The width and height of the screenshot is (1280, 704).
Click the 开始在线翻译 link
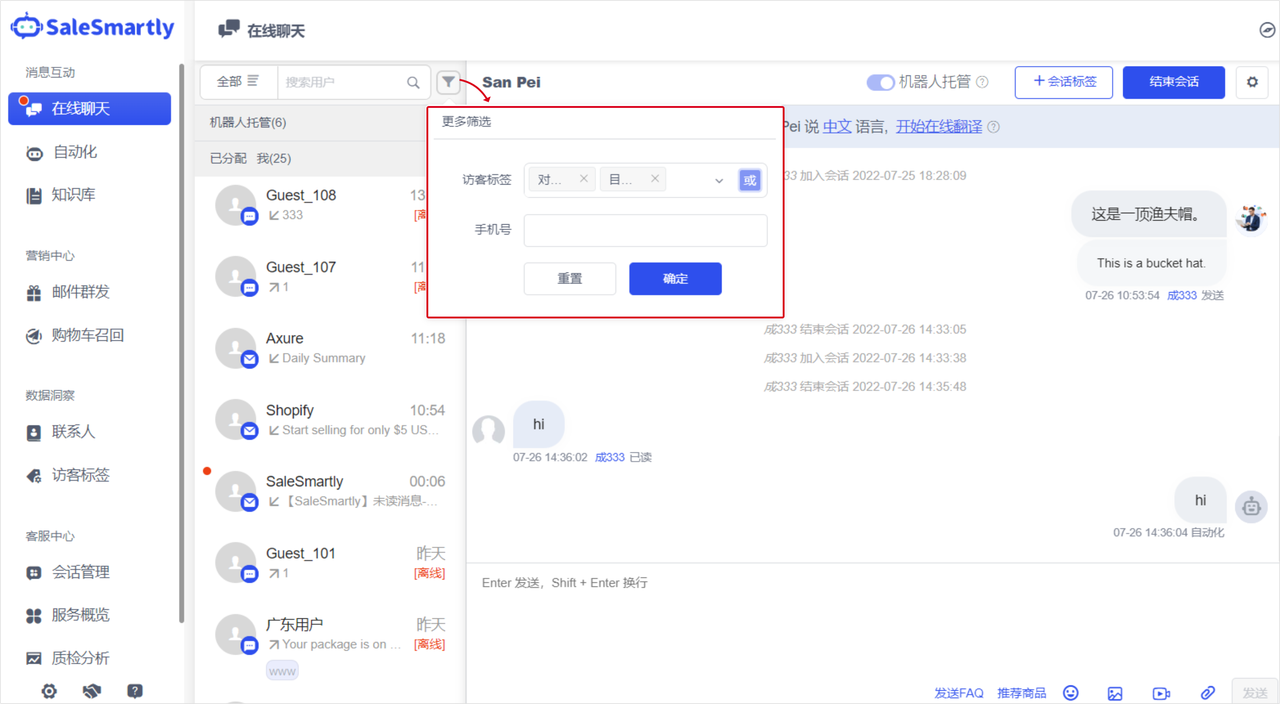coord(938,127)
